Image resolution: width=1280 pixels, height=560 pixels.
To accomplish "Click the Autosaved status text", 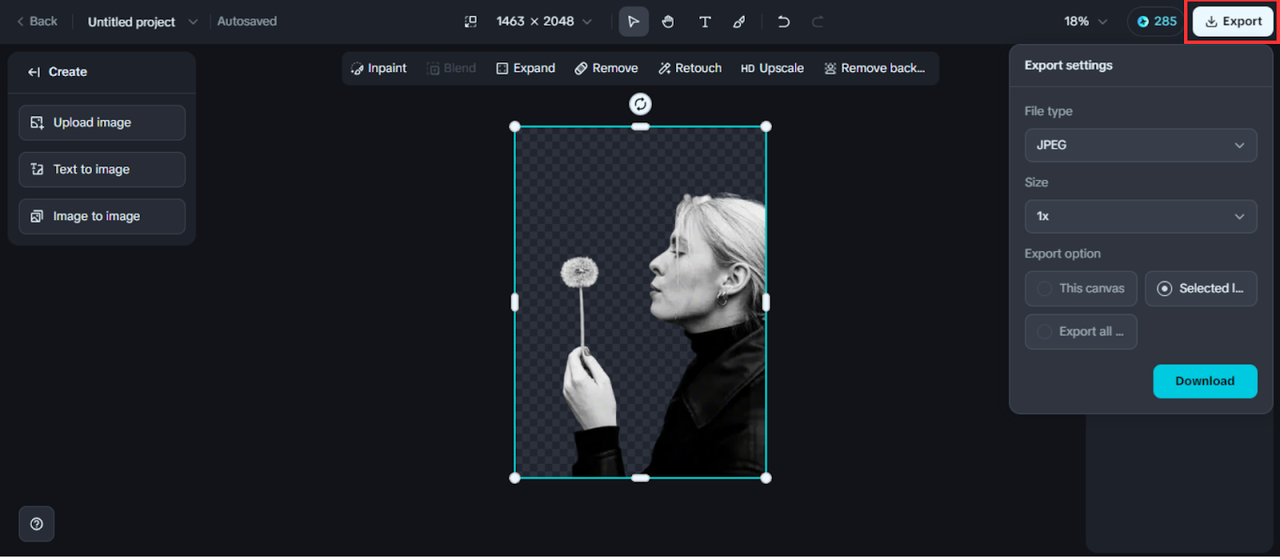I will pyautogui.click(x=247, y=21).
